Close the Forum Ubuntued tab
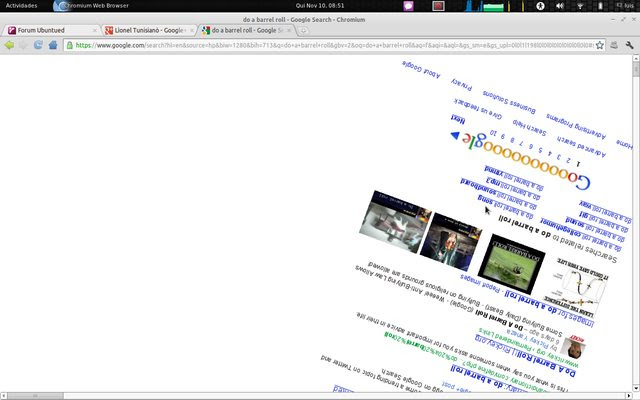 pyautogui.click(x=95, y=30)
